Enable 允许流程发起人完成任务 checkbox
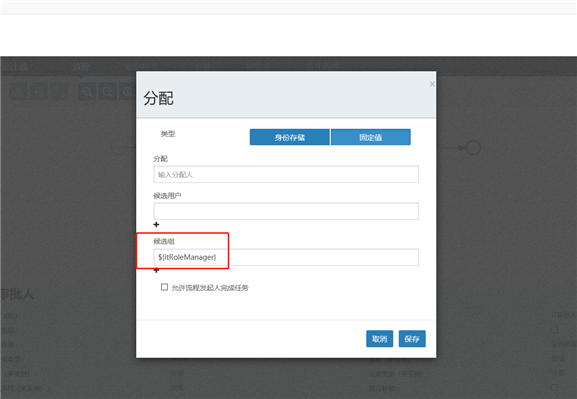 (x=164, y=287)
